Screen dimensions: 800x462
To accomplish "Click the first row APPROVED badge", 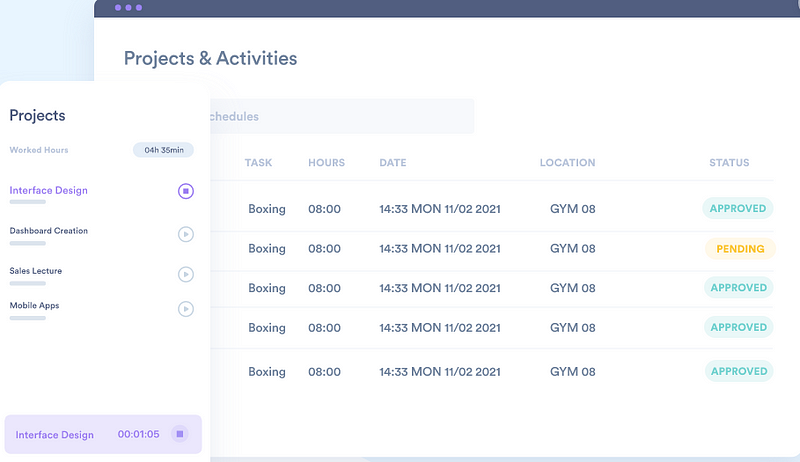I will [x=738, y=209].
